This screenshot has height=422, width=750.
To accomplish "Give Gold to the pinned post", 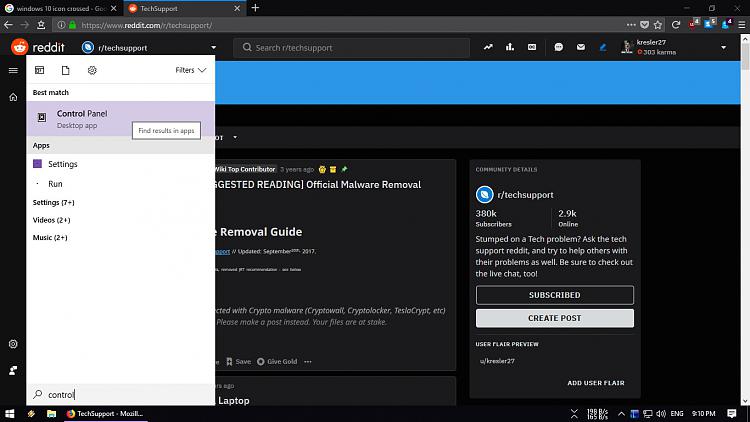I will tap(277, 362).
